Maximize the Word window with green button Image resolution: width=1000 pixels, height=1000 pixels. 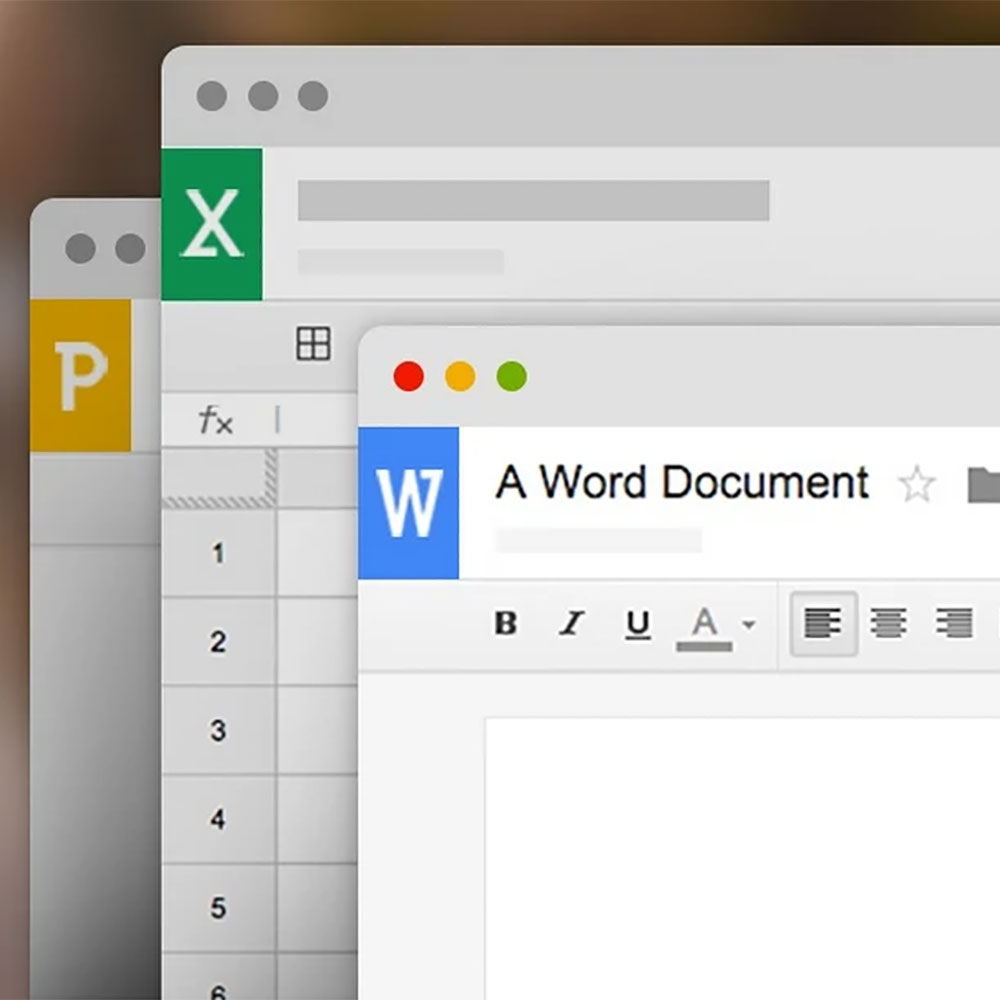click(511, 376)
